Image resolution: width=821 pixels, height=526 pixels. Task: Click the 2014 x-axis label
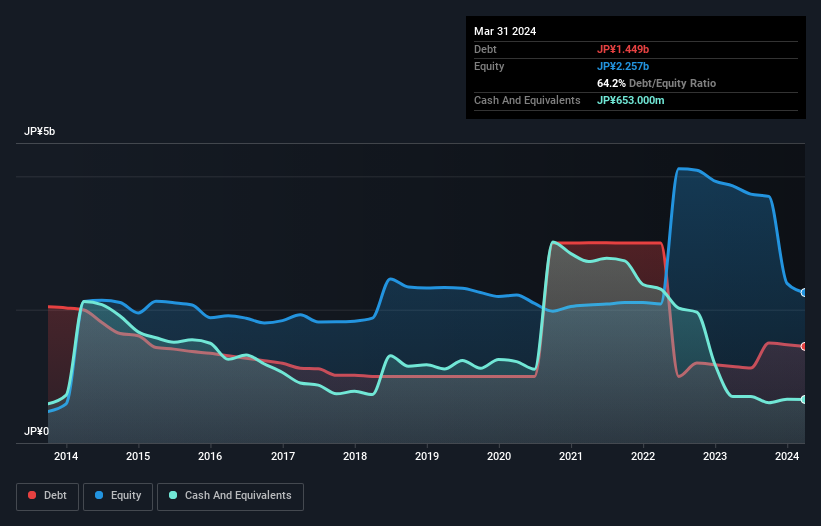coord(66,456)
